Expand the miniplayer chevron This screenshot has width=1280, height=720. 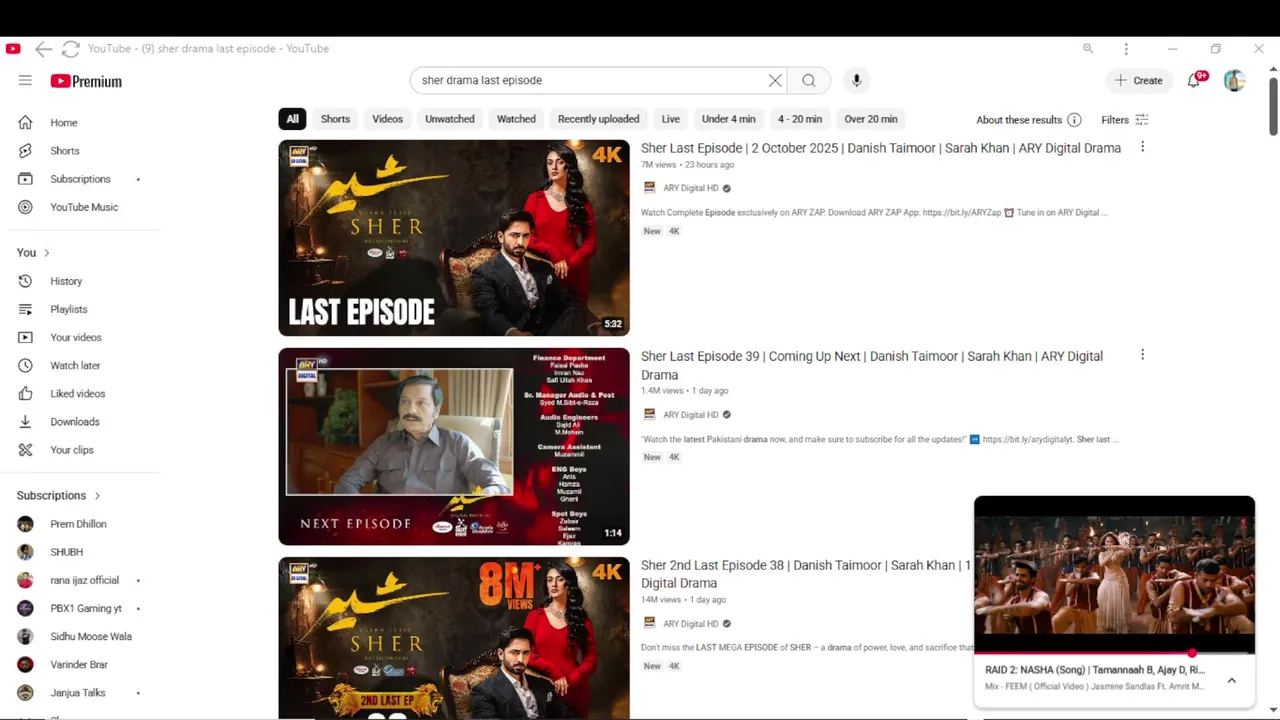coord(1232,680)
